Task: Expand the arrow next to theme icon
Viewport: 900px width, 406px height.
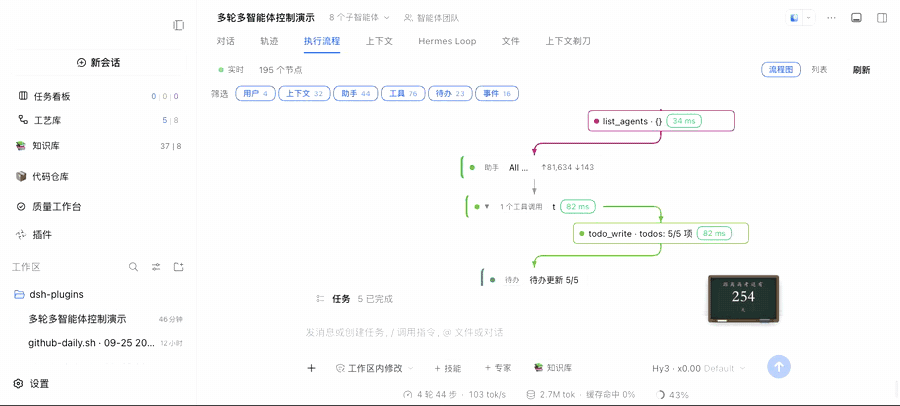Action: (x=809, y=18)
